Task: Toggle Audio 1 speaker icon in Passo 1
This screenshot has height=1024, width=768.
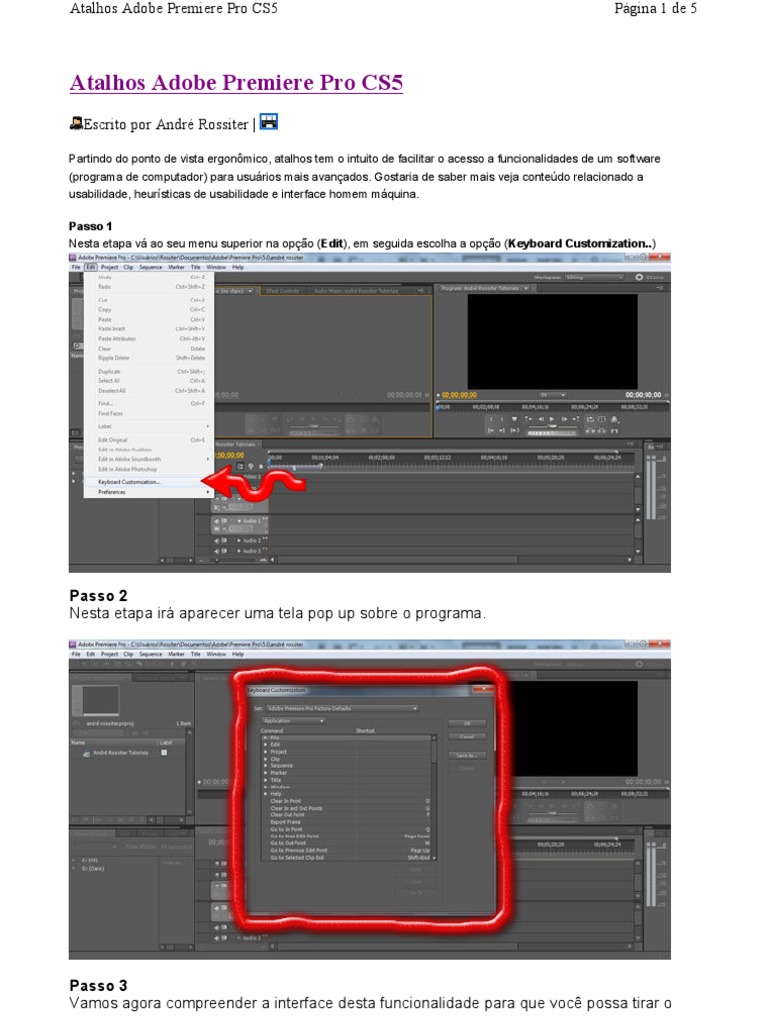Action: point(217,520)
